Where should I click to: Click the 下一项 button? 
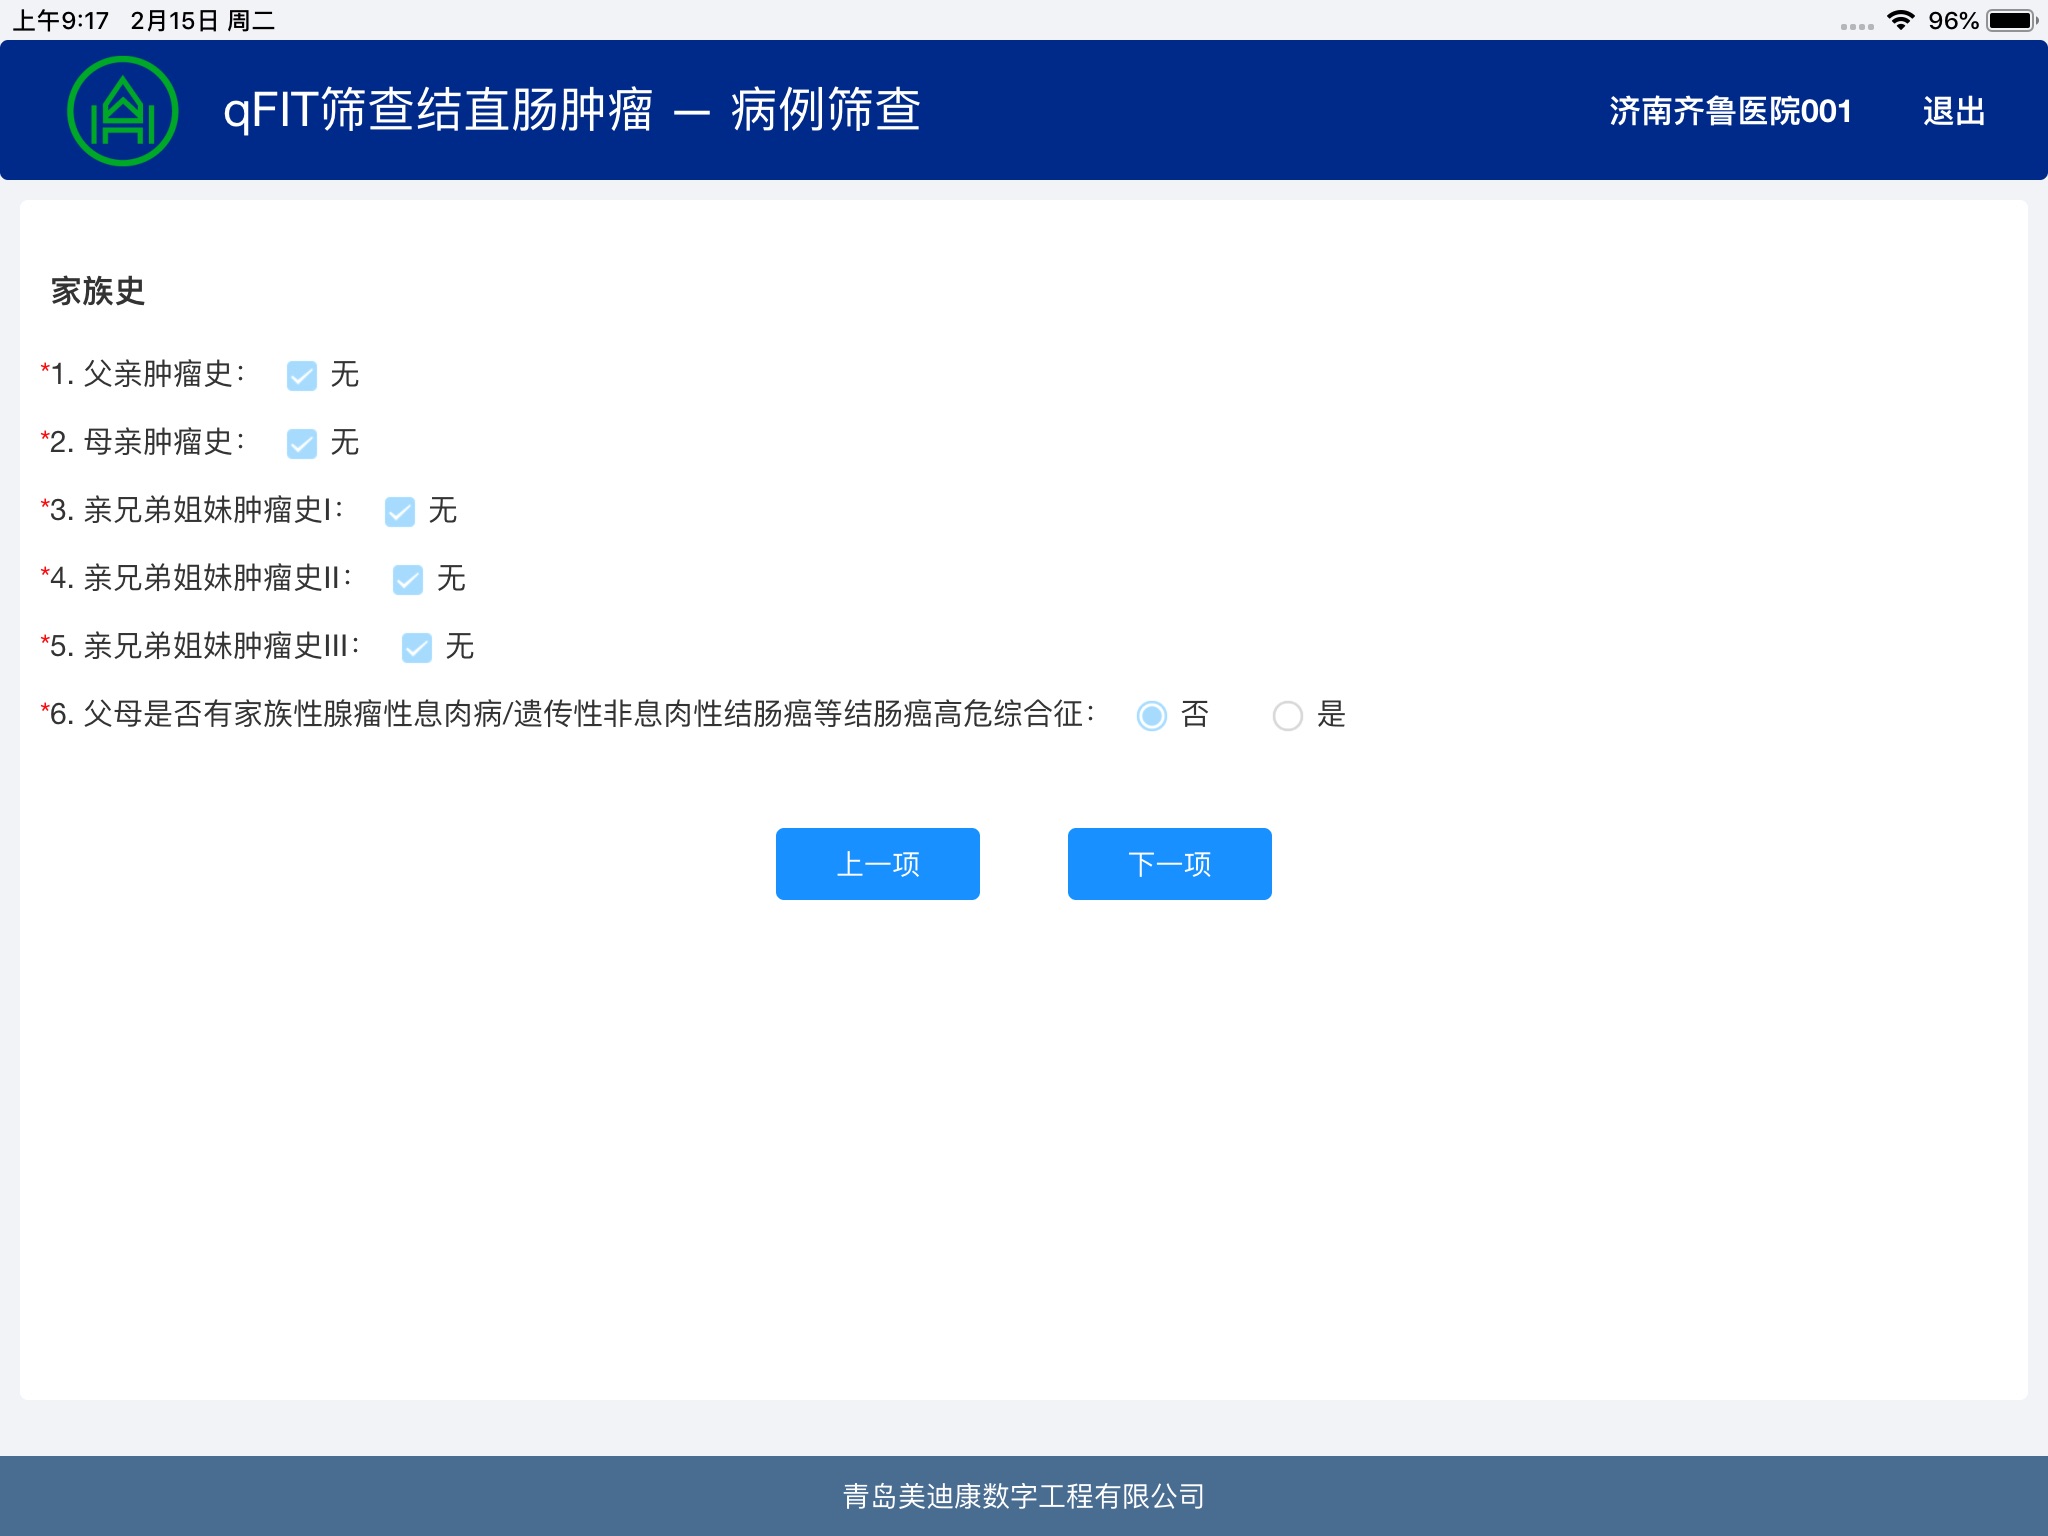click(1170, 864)
